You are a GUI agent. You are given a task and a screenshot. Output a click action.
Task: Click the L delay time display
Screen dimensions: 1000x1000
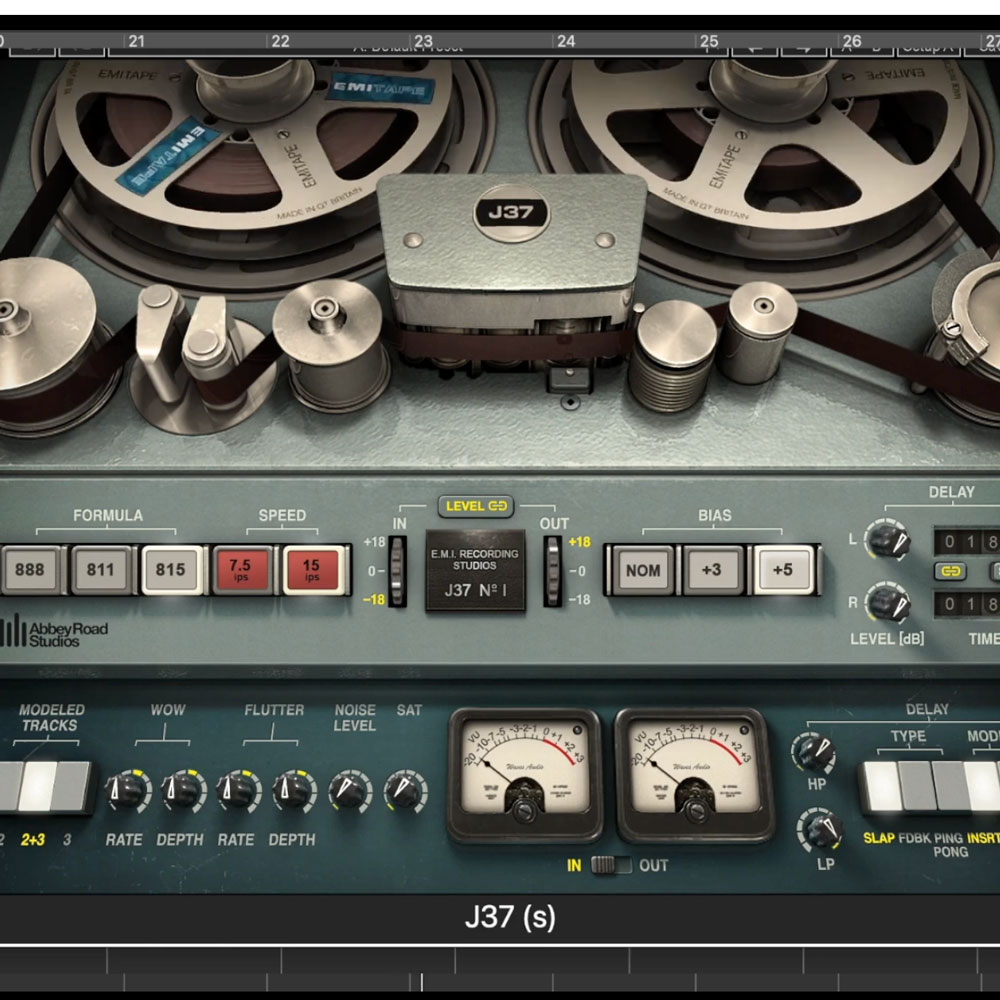[967, 542]
